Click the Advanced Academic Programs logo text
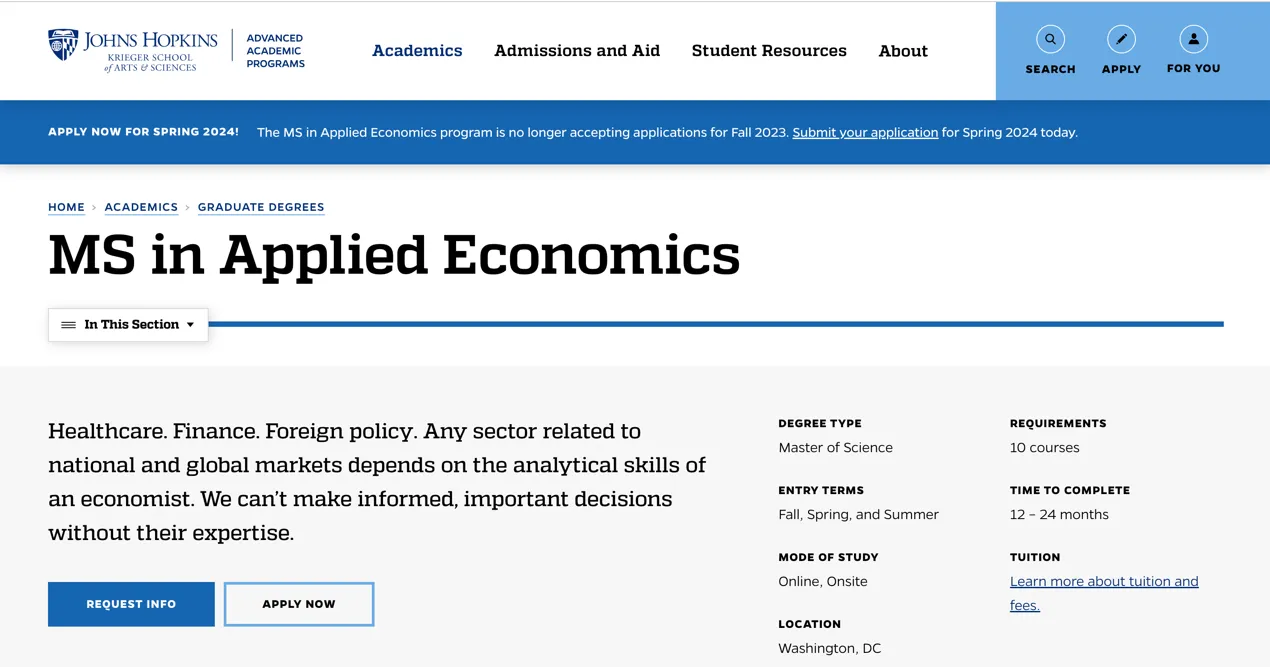1270x667 pixels. click(x=275, y=51)
